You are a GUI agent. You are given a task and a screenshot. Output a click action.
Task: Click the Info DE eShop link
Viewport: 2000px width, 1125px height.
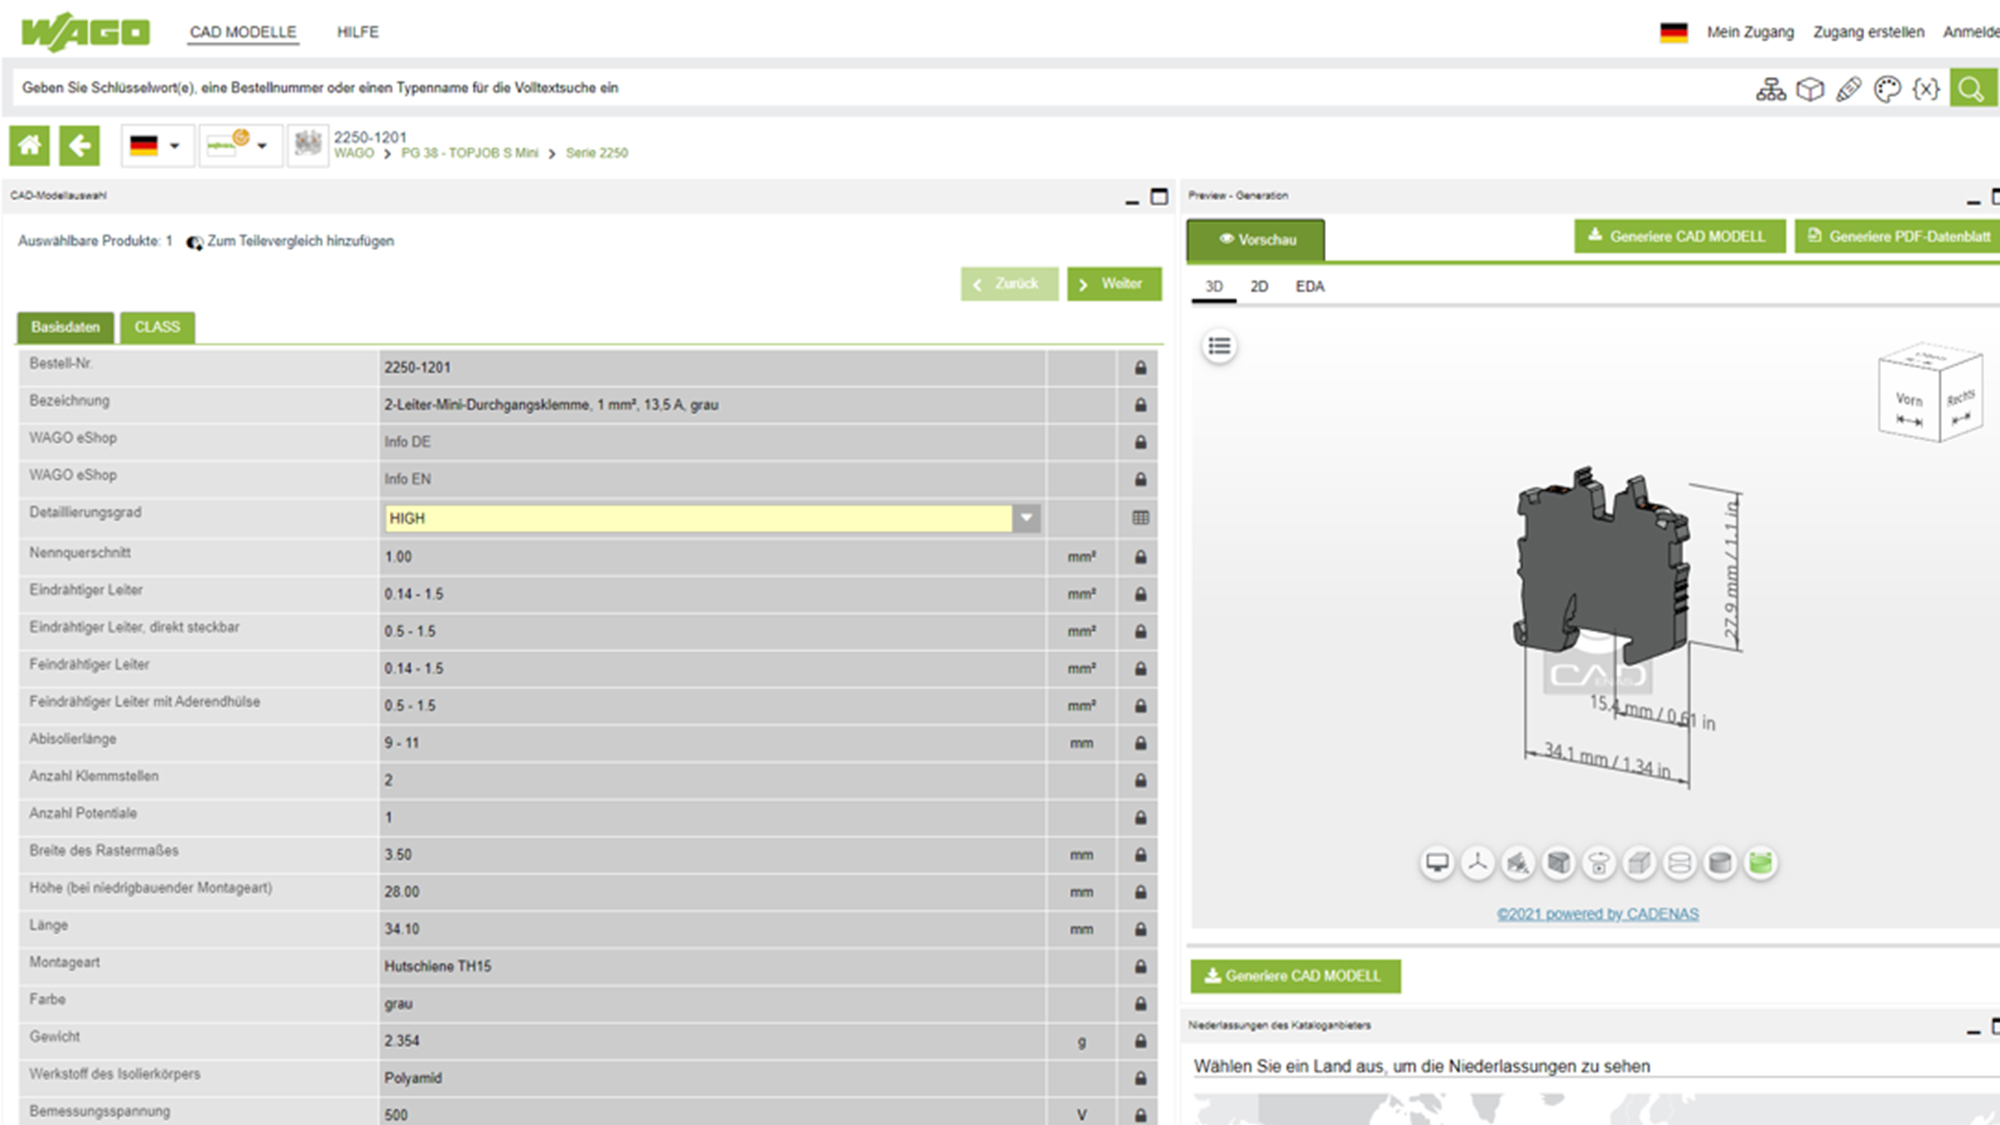(407, 442)
